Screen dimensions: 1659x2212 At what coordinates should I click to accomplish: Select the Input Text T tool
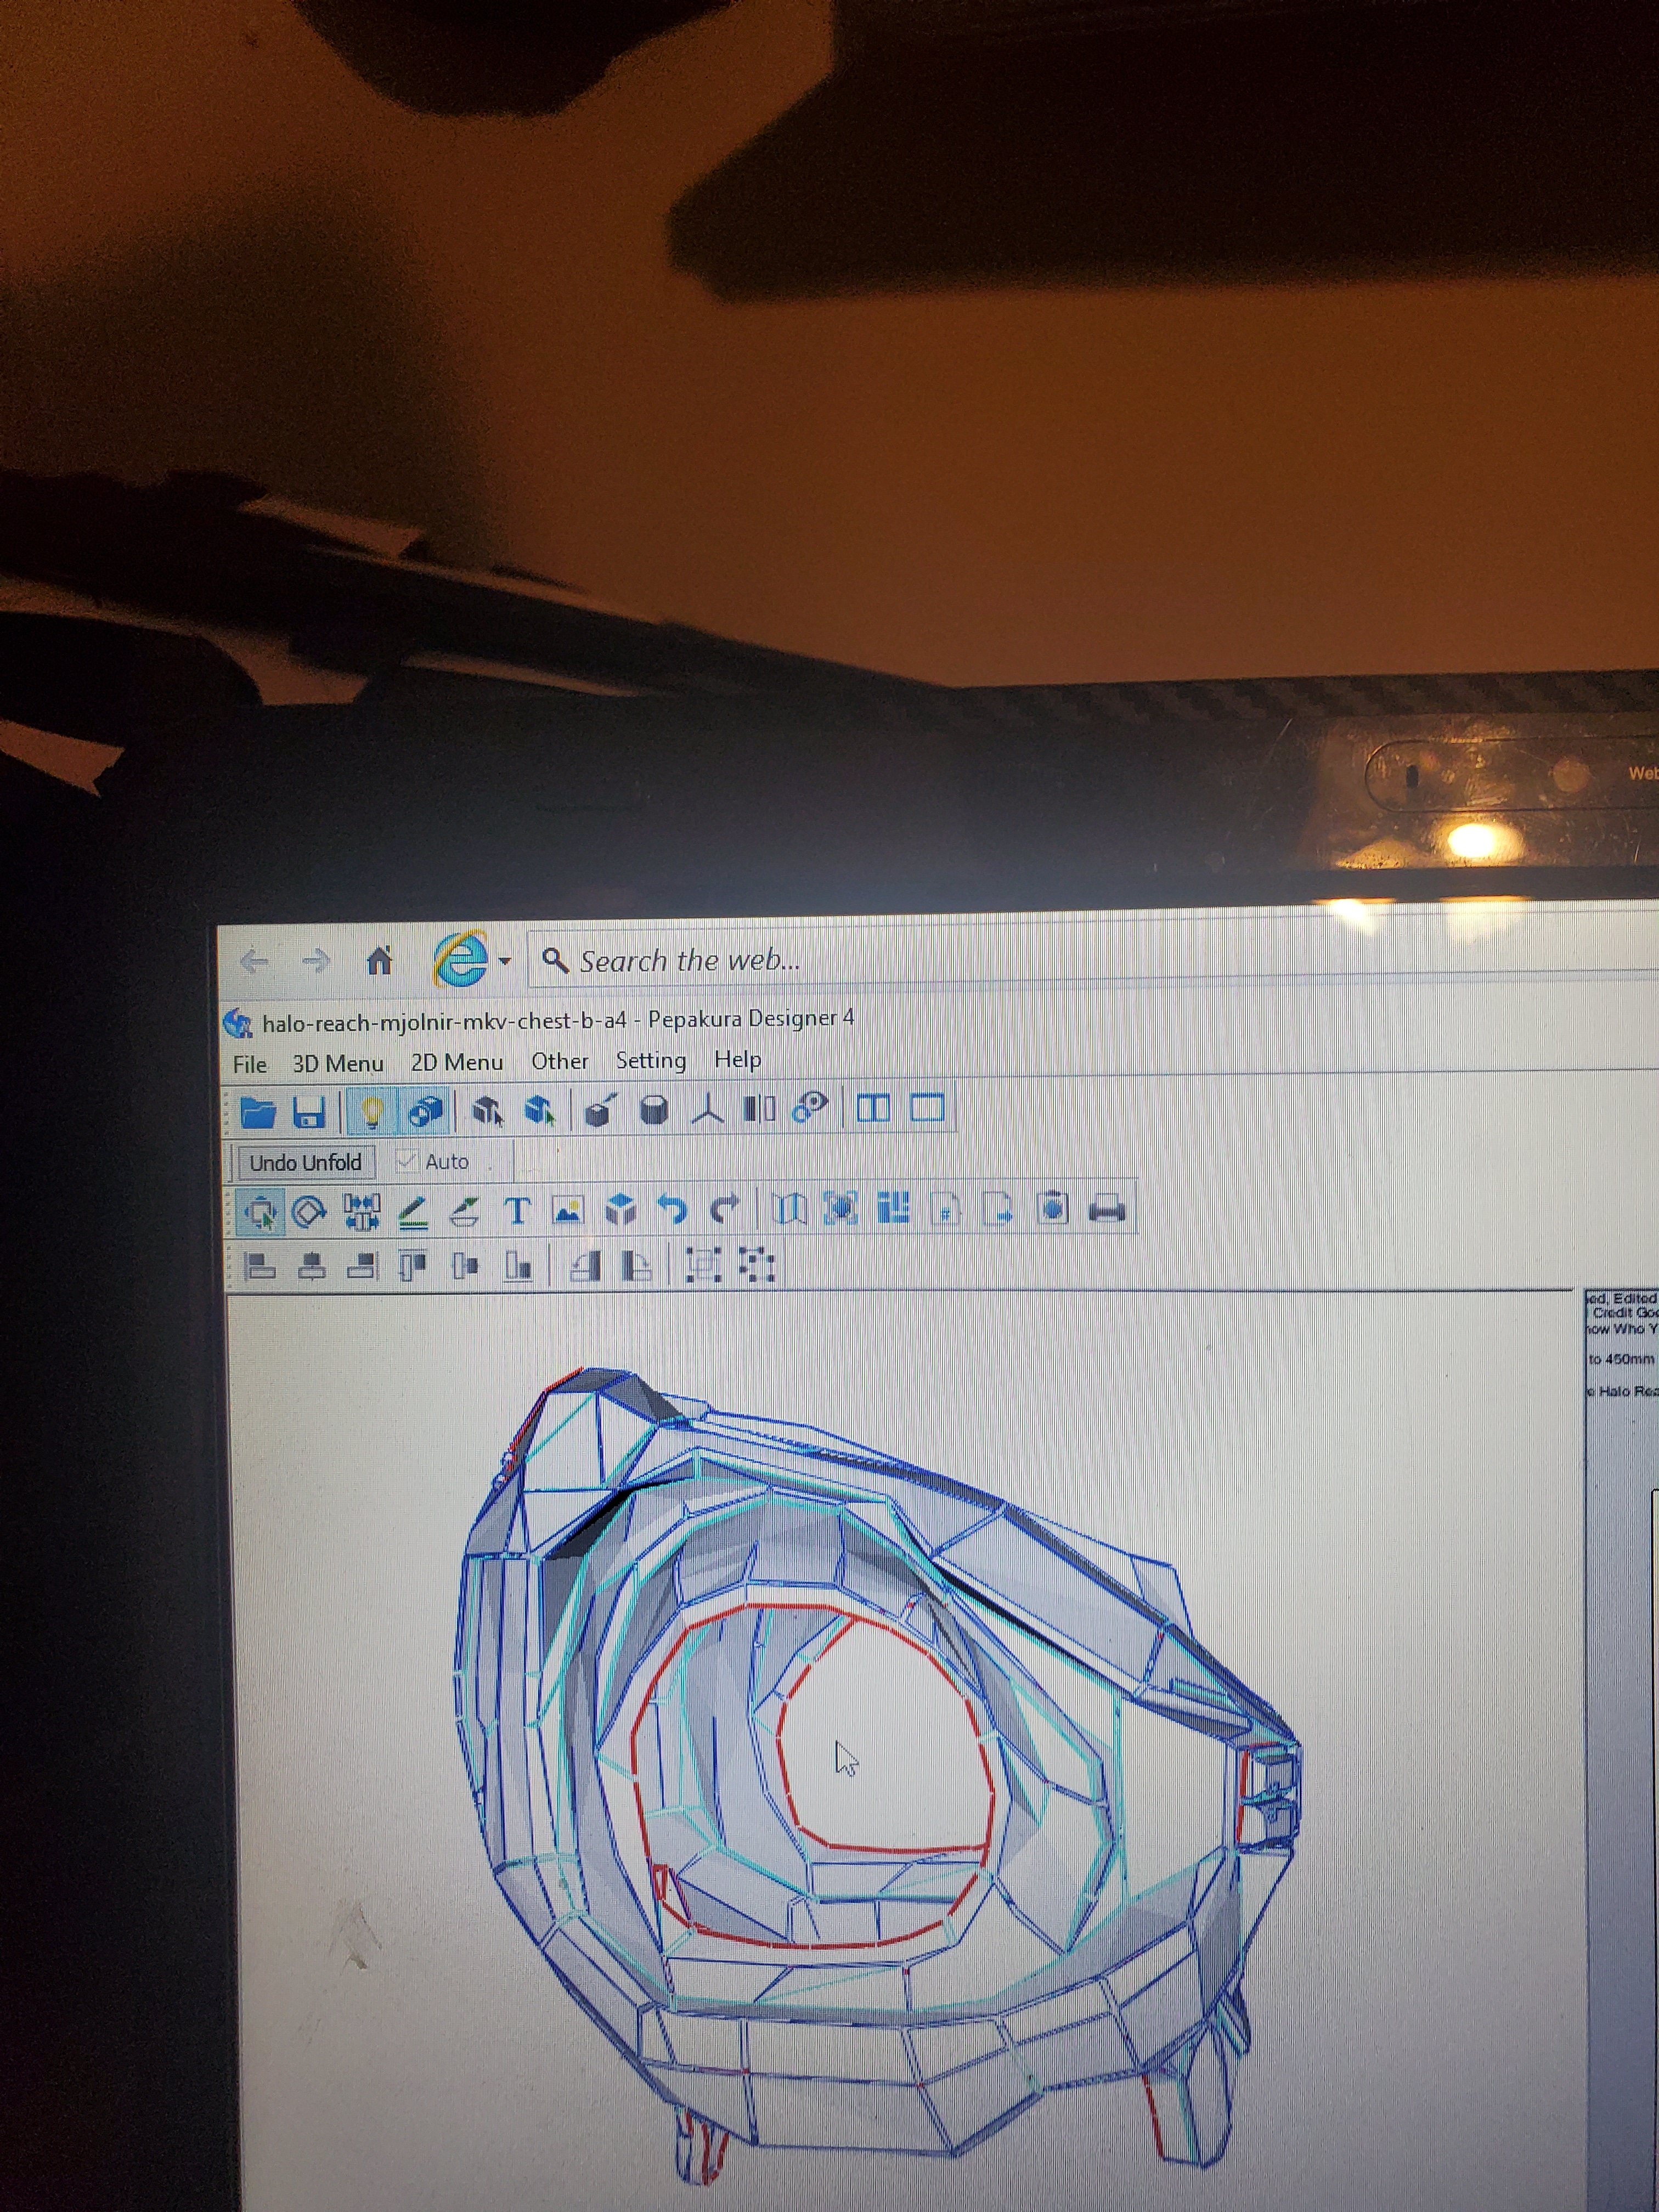517,1211
